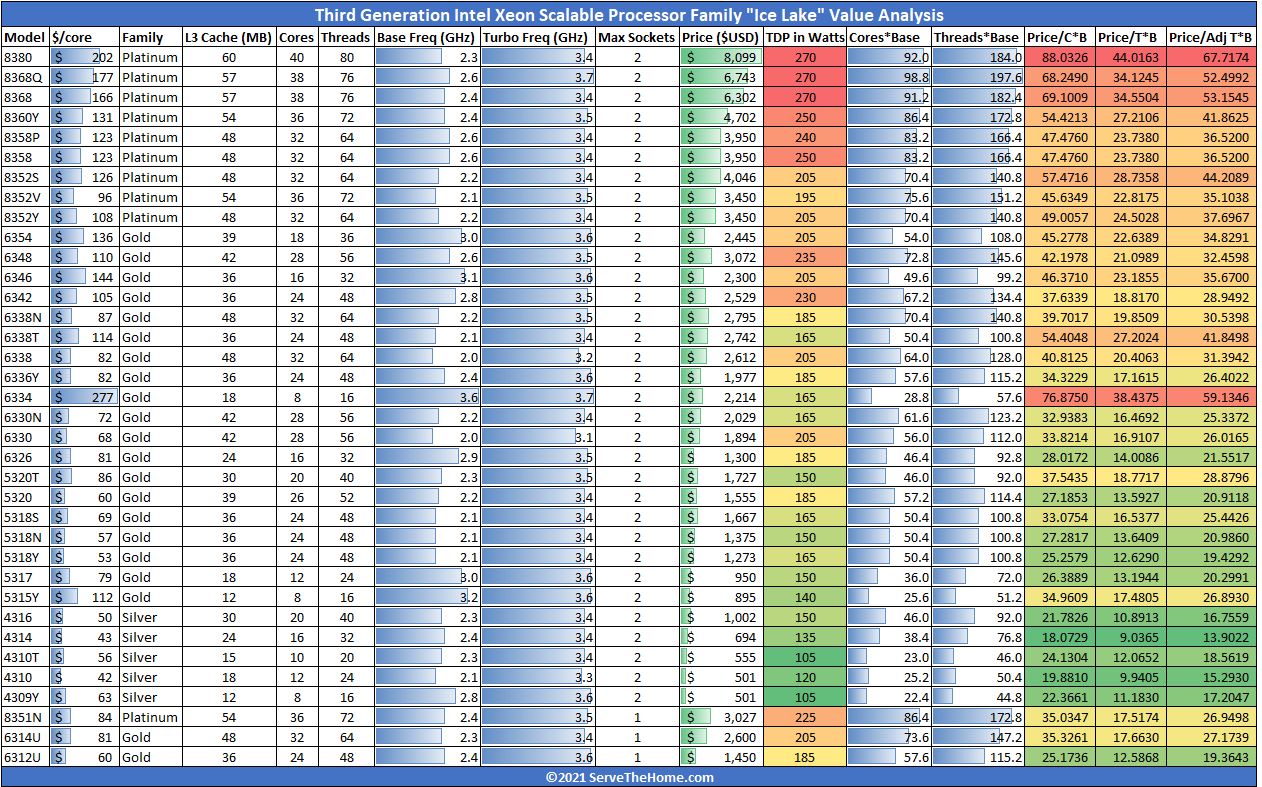Select the model cell "4316"
Image resolution: width=1262 pixels, height=787 pixels.
coord(26,617)
